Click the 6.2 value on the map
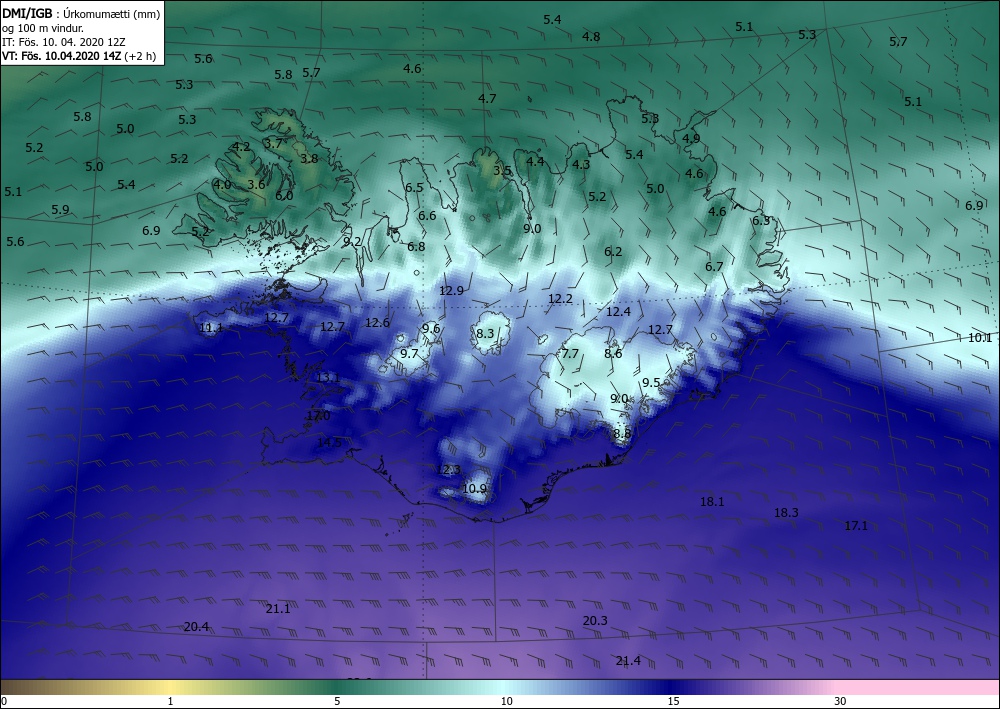 pos(614,252)
